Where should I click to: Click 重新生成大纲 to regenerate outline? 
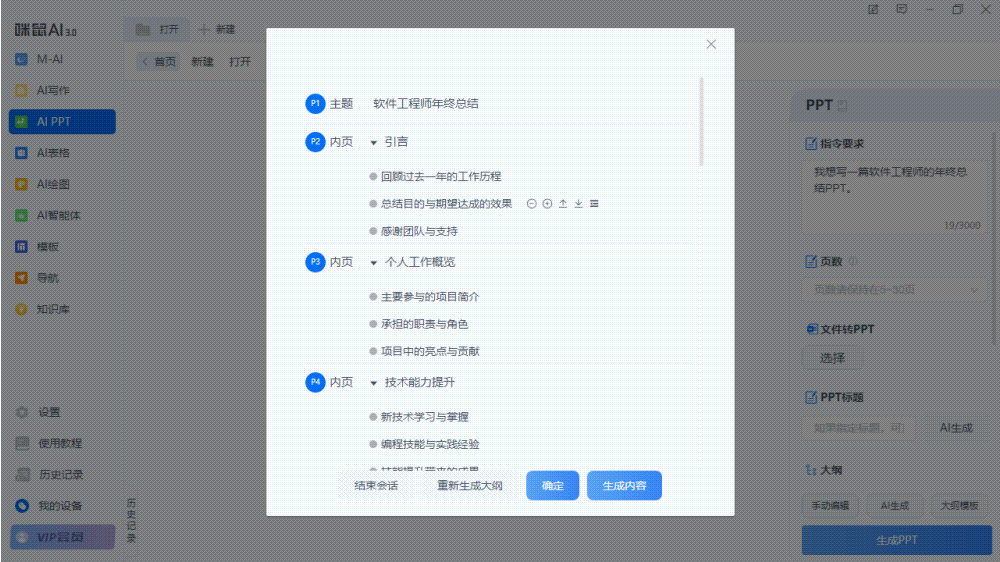point(469,486)
